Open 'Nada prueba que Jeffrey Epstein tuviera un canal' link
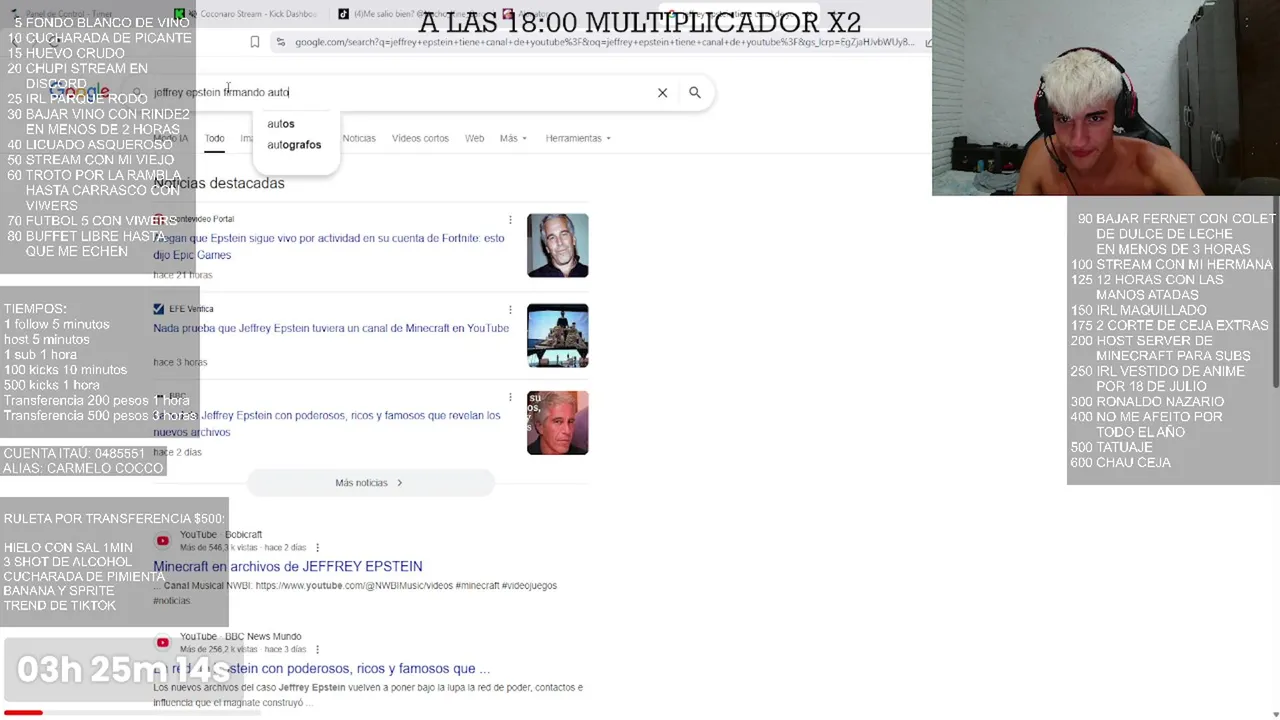 [x=331, y=328]
